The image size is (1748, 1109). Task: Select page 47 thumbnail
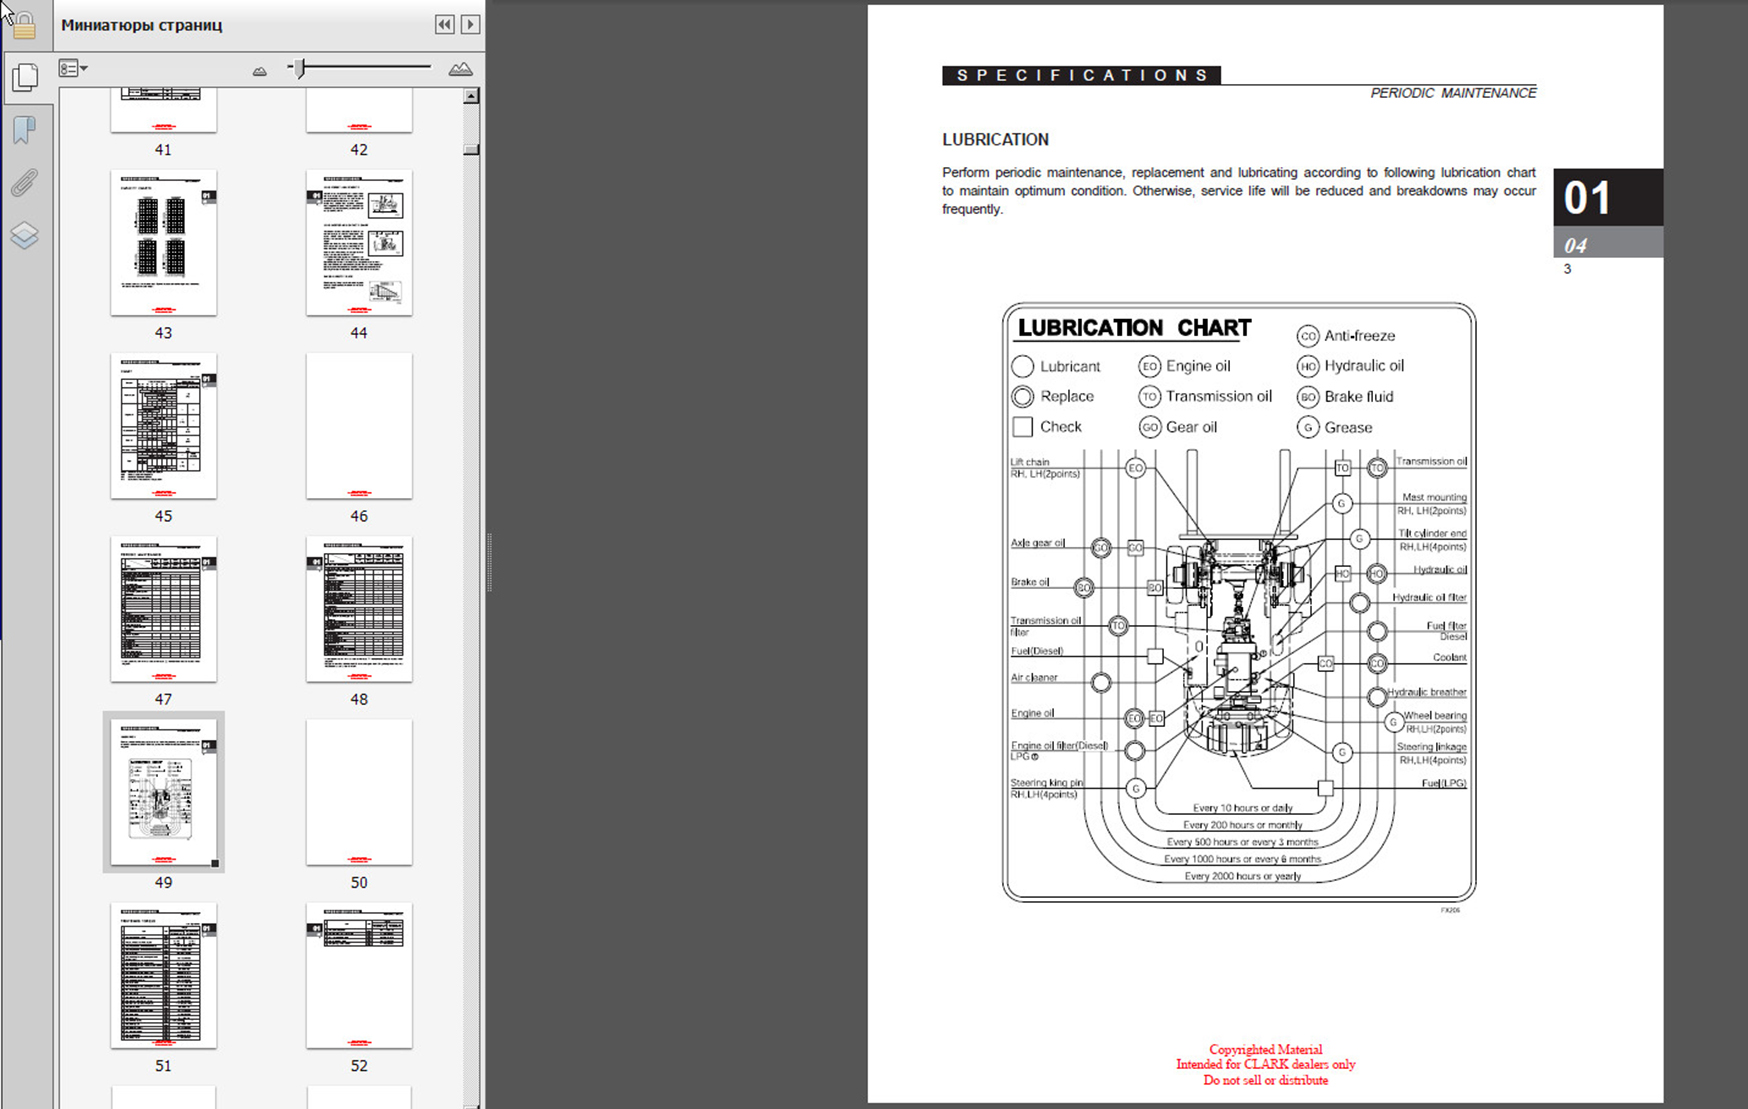tap(163, 609)
